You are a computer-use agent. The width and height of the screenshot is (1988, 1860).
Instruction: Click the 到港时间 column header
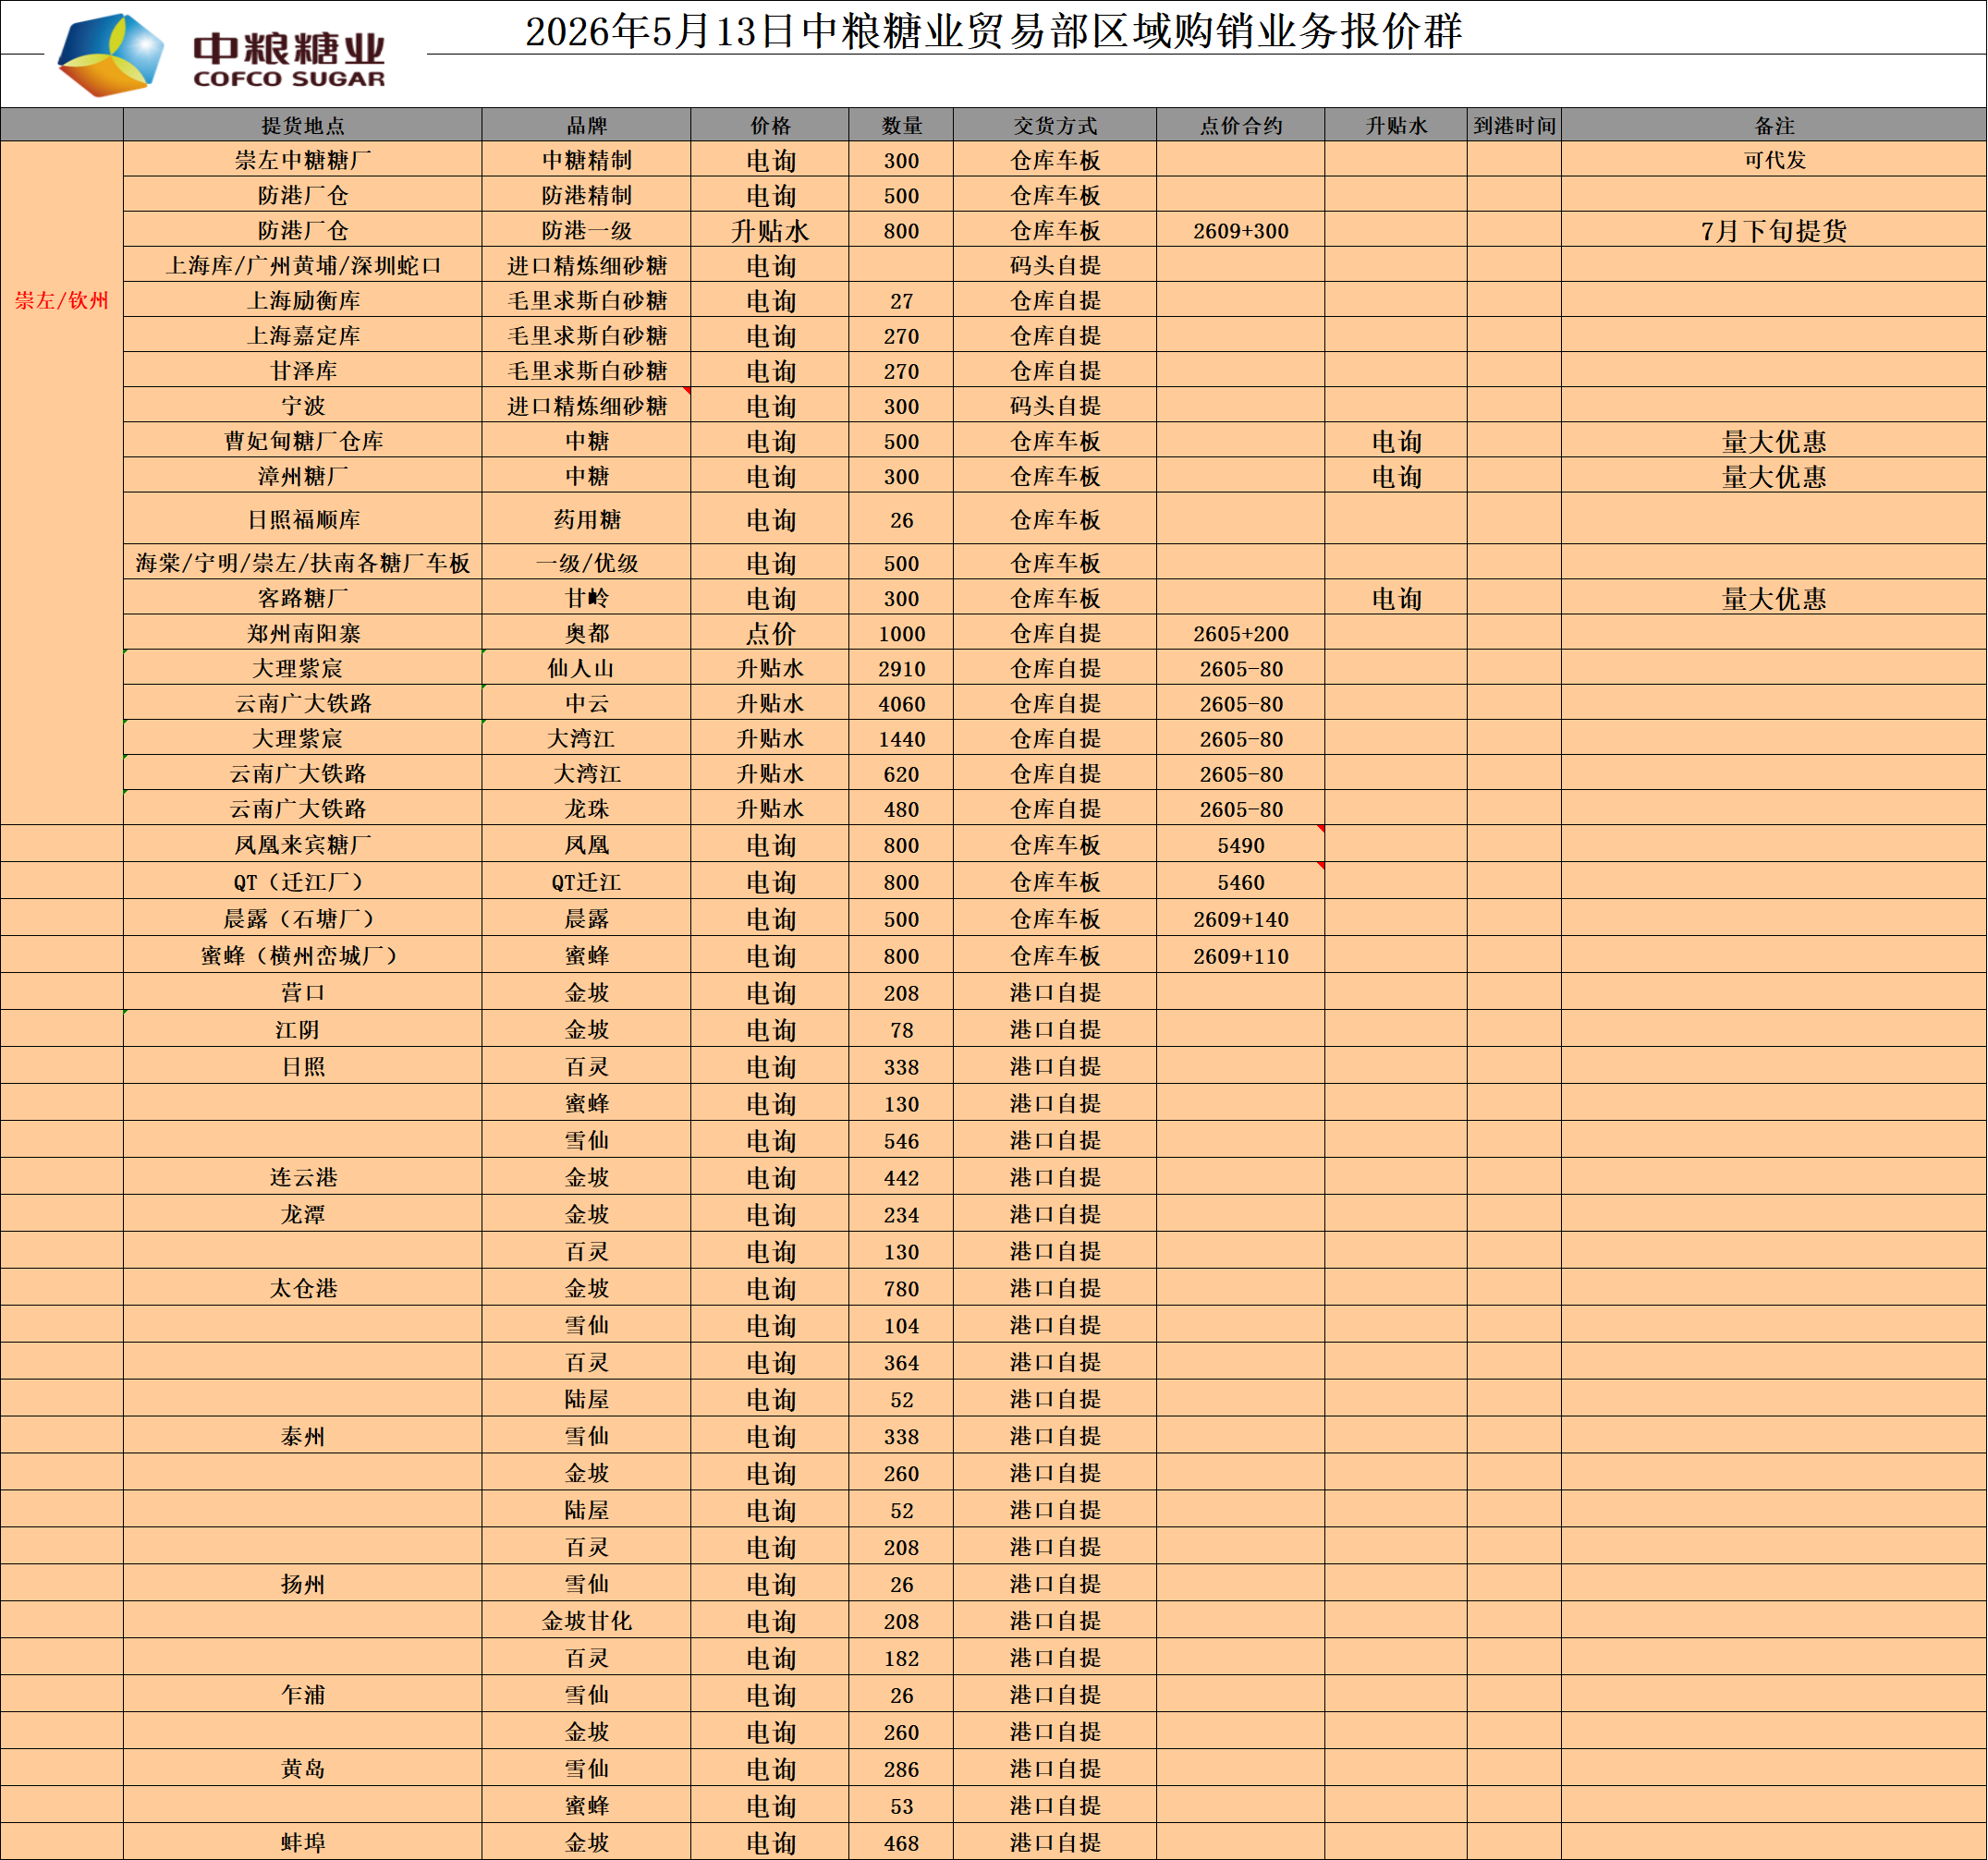click(1514, 125)
